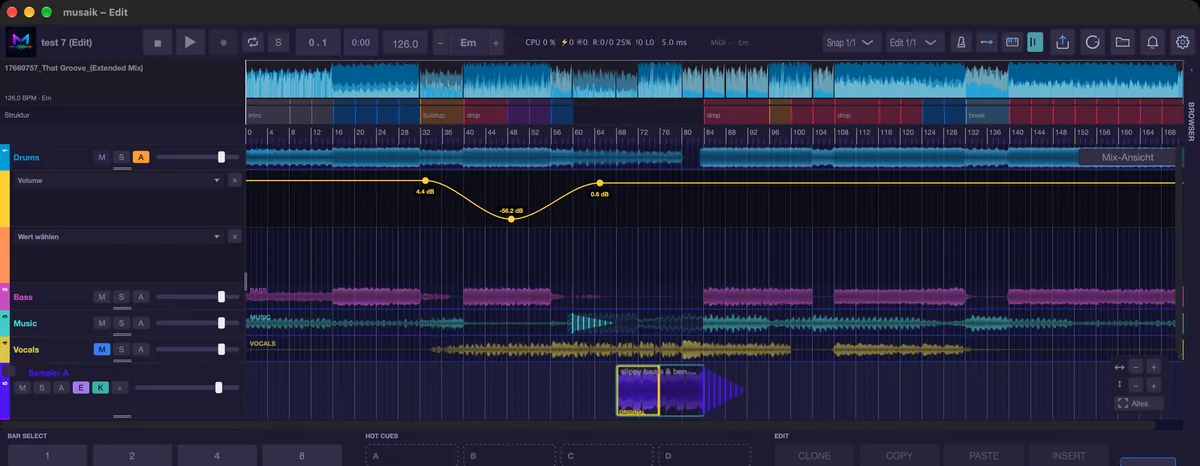Open the folder icon in toolbar
The height and width of the screenshot is (466, 1200).
click(x=1123, y=43)
